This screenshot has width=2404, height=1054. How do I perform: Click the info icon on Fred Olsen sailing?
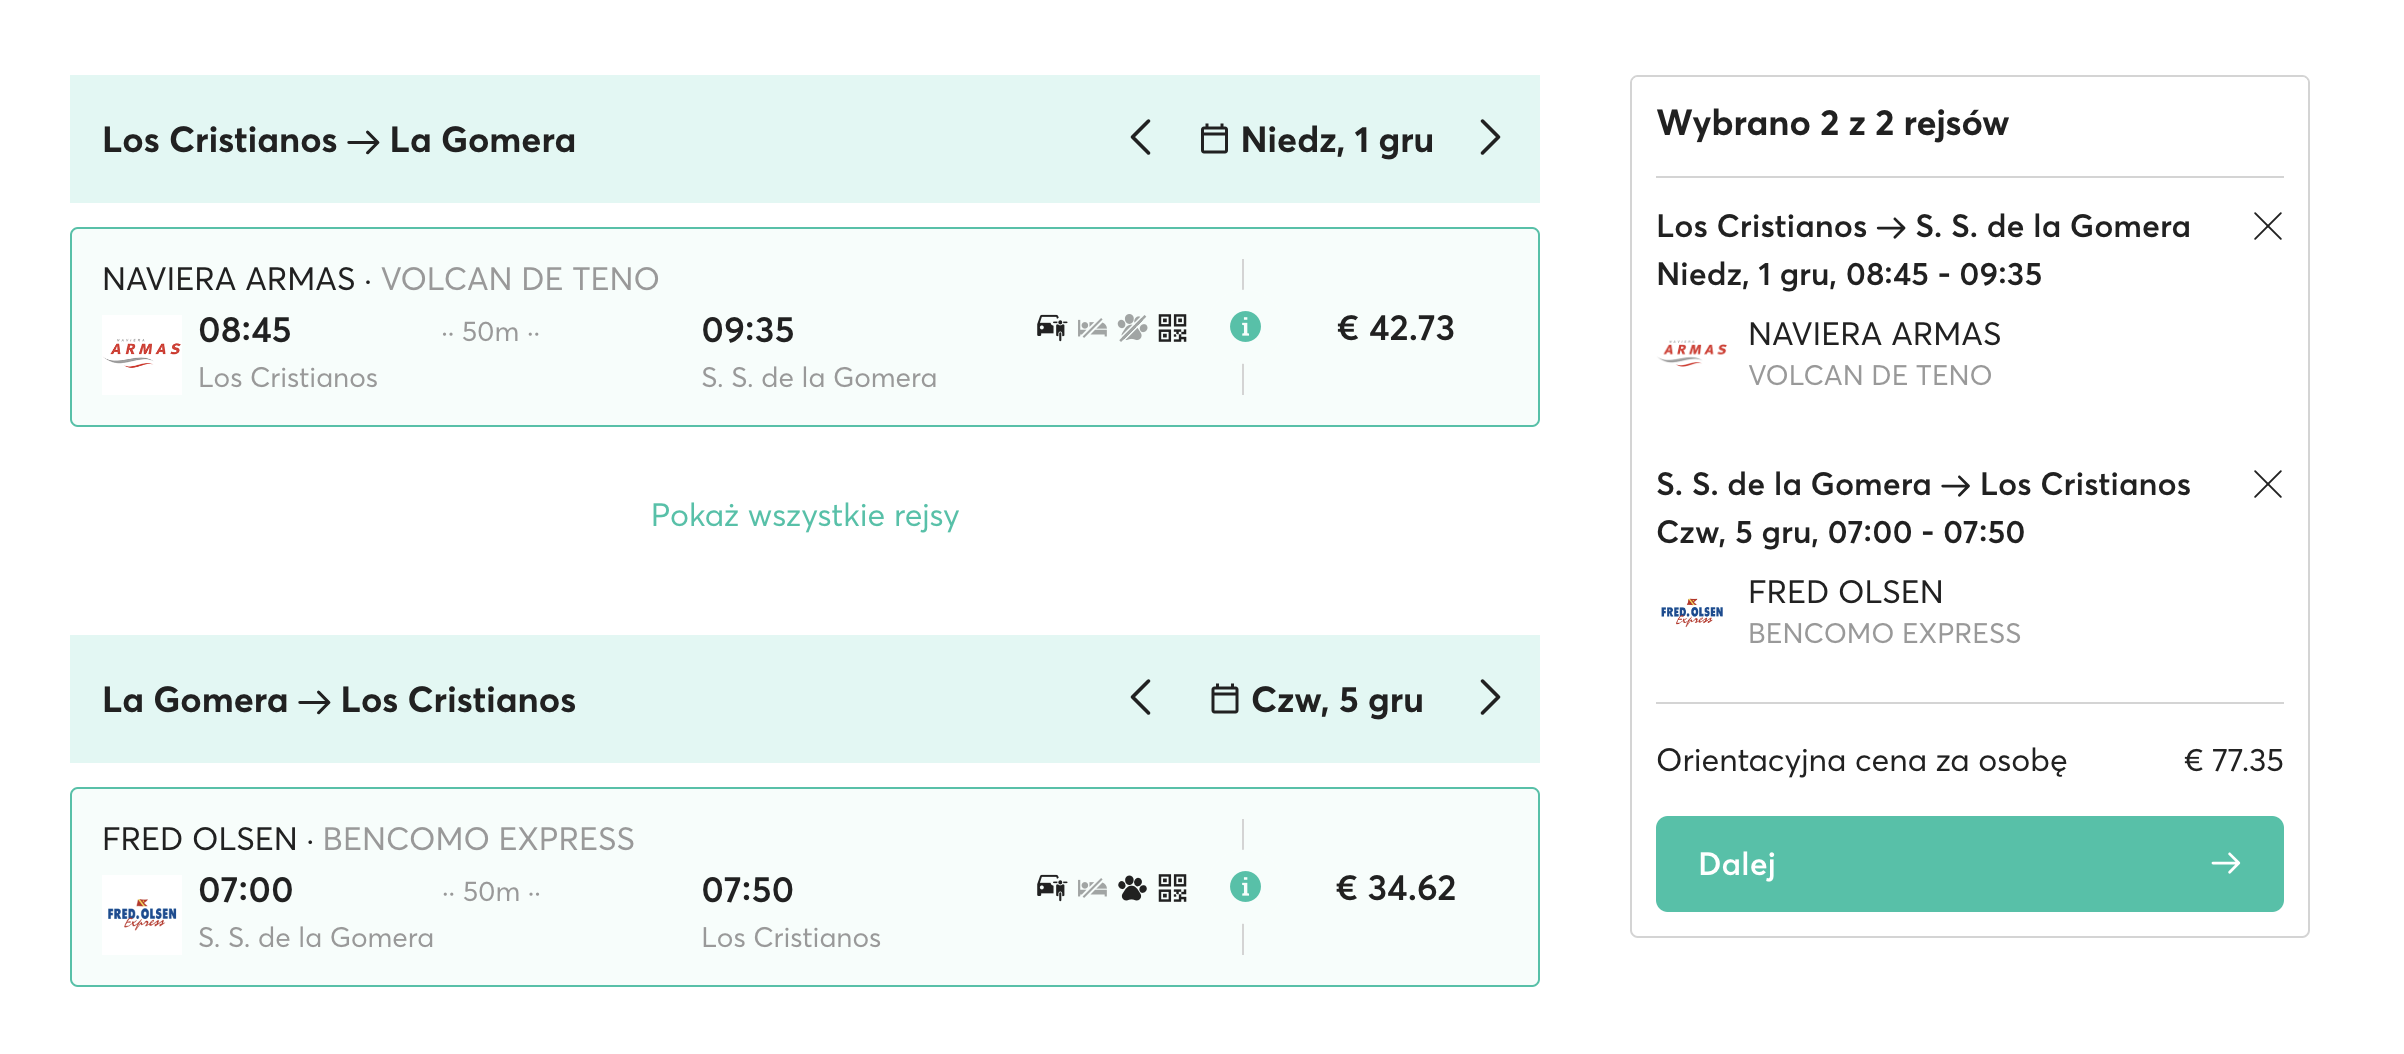click(1245, 887)
